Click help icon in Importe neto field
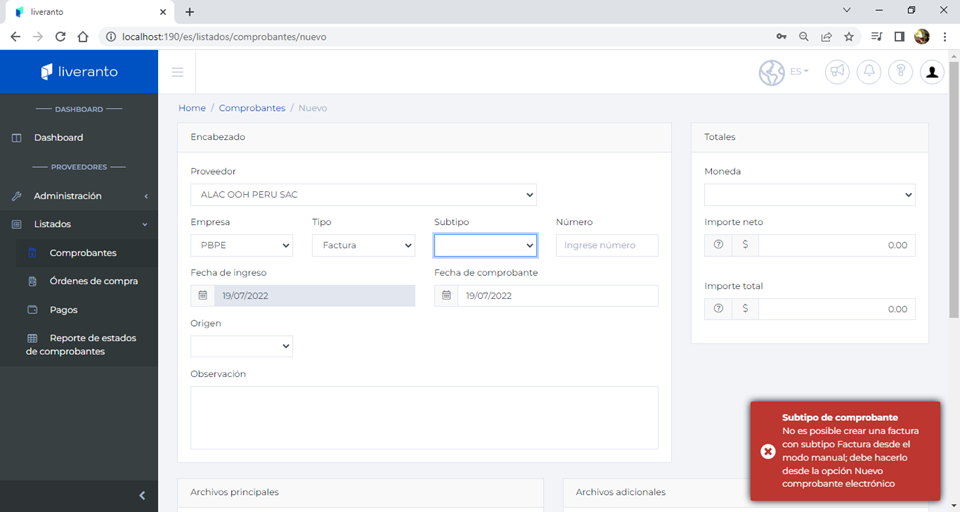 click(x=719, y=244)
